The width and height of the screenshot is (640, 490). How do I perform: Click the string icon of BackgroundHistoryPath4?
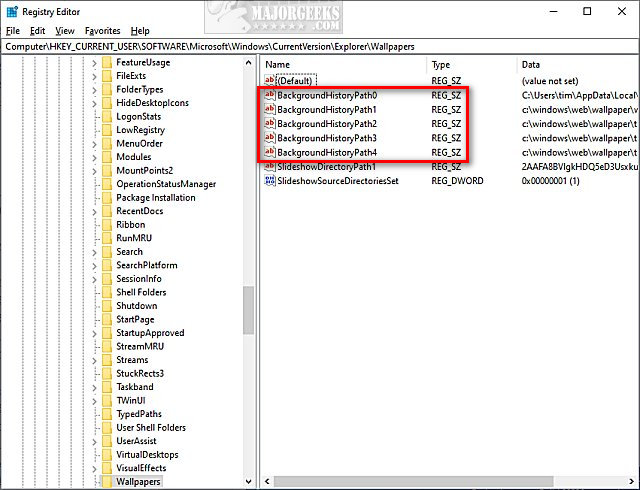270,152
